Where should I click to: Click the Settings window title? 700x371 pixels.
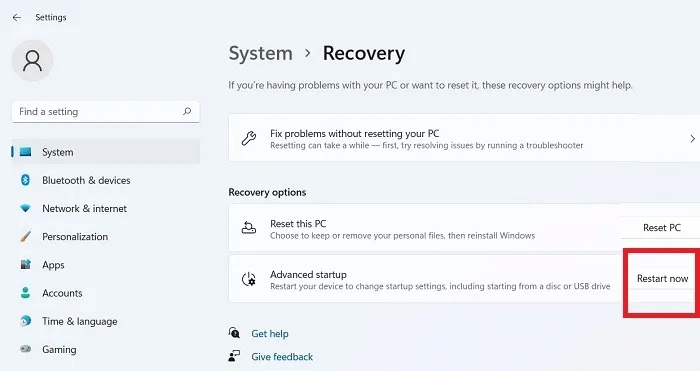click(x=51, y=17)
